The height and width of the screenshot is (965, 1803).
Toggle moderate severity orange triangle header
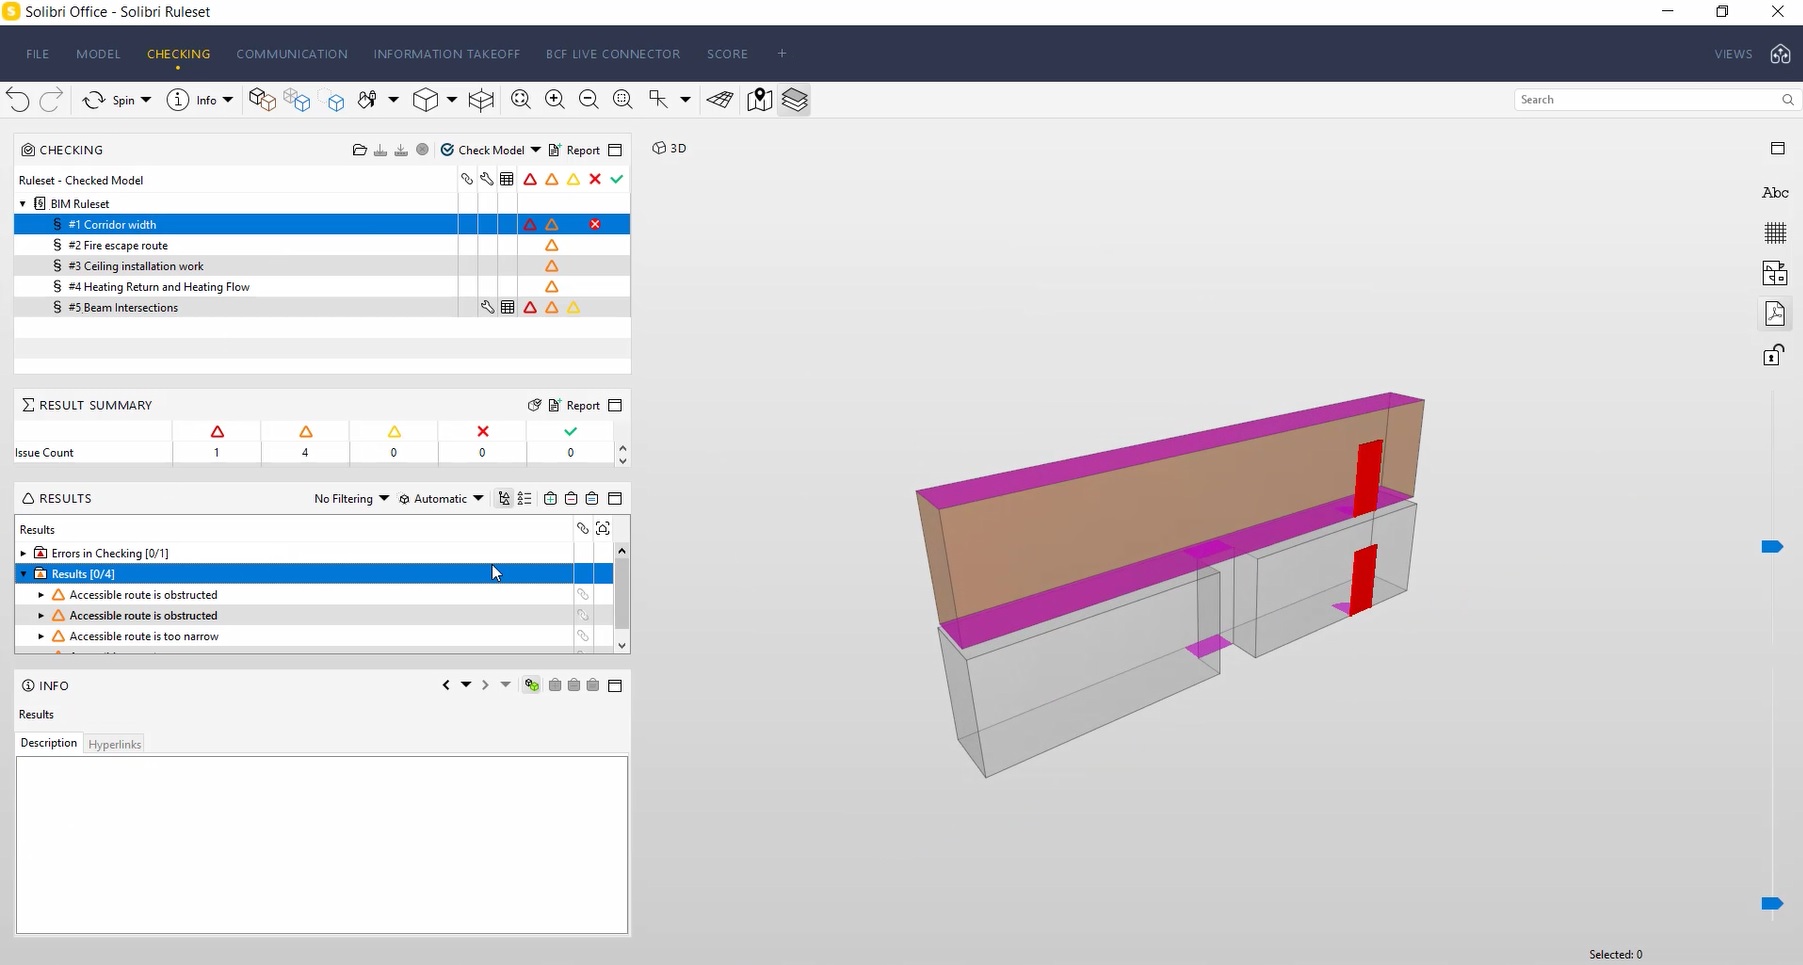[x=552, y=179]
